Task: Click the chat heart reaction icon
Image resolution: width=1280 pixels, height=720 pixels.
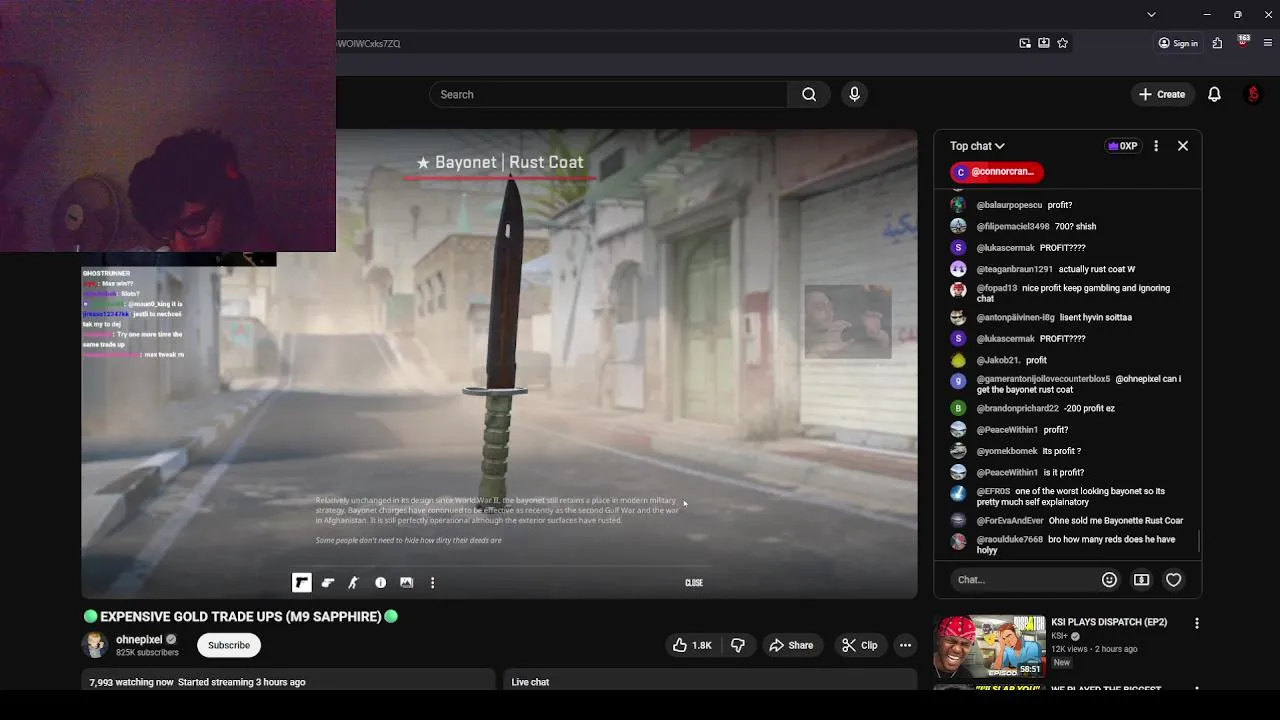Action: [1174, 580]
